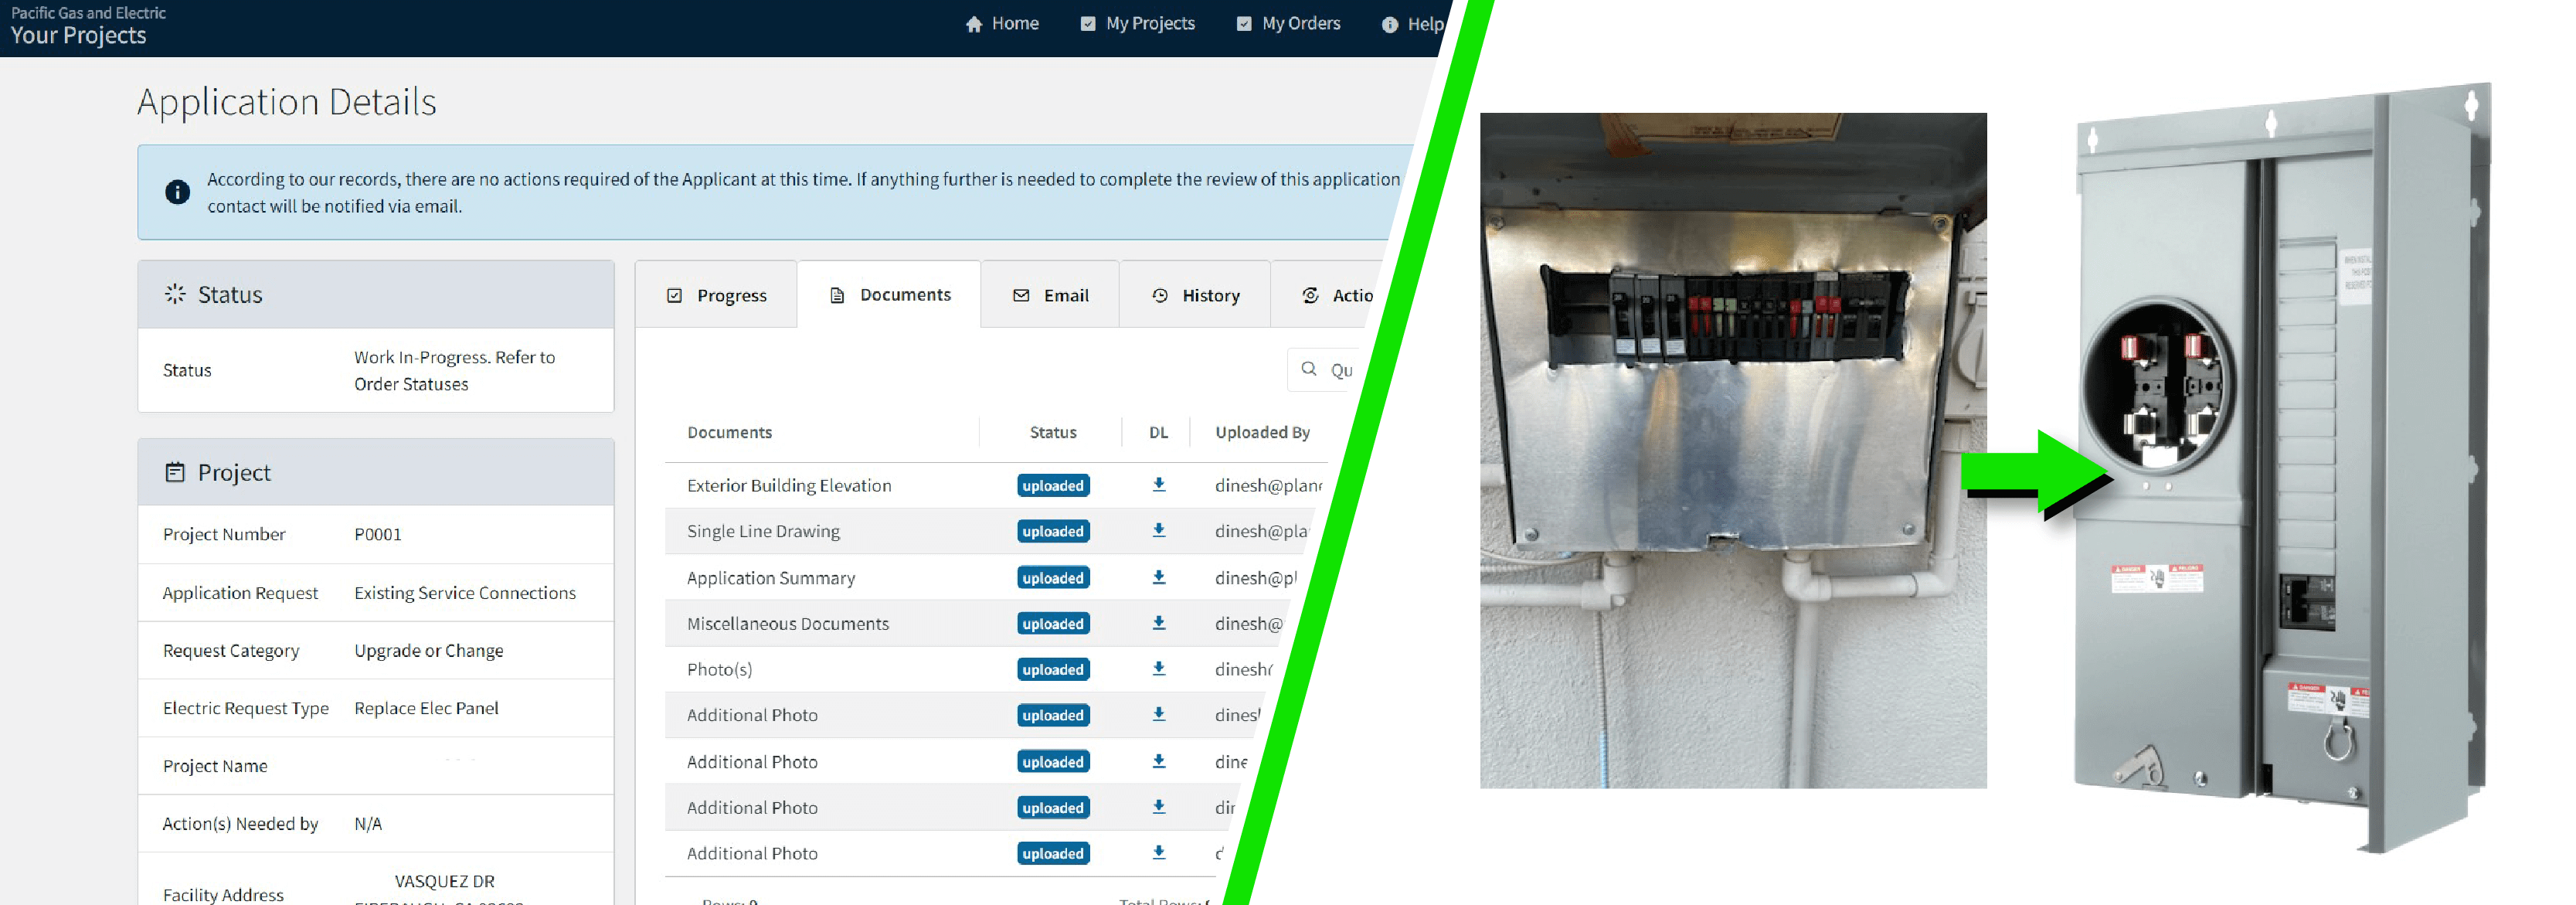Select the Exterior Building Elevation row text
This screenshot has height=905, width=2576.
(789, 485)
